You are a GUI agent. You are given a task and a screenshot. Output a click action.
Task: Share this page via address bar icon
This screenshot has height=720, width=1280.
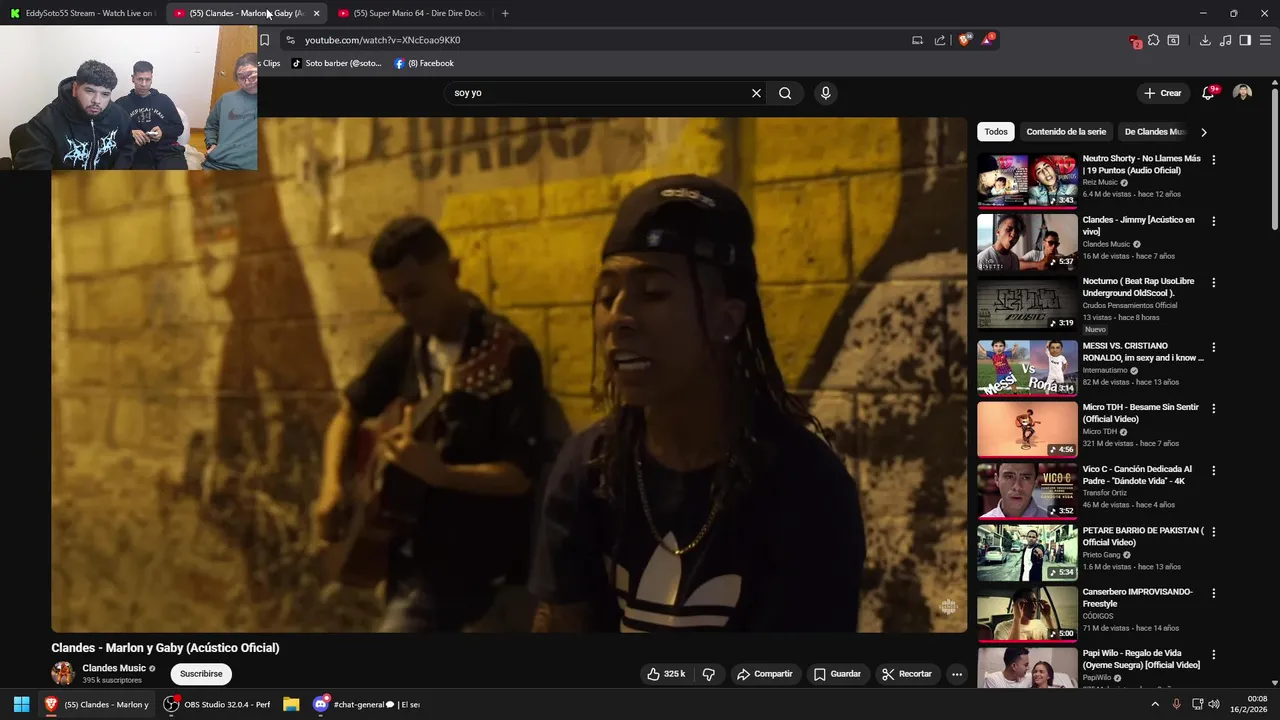[940, 40]
